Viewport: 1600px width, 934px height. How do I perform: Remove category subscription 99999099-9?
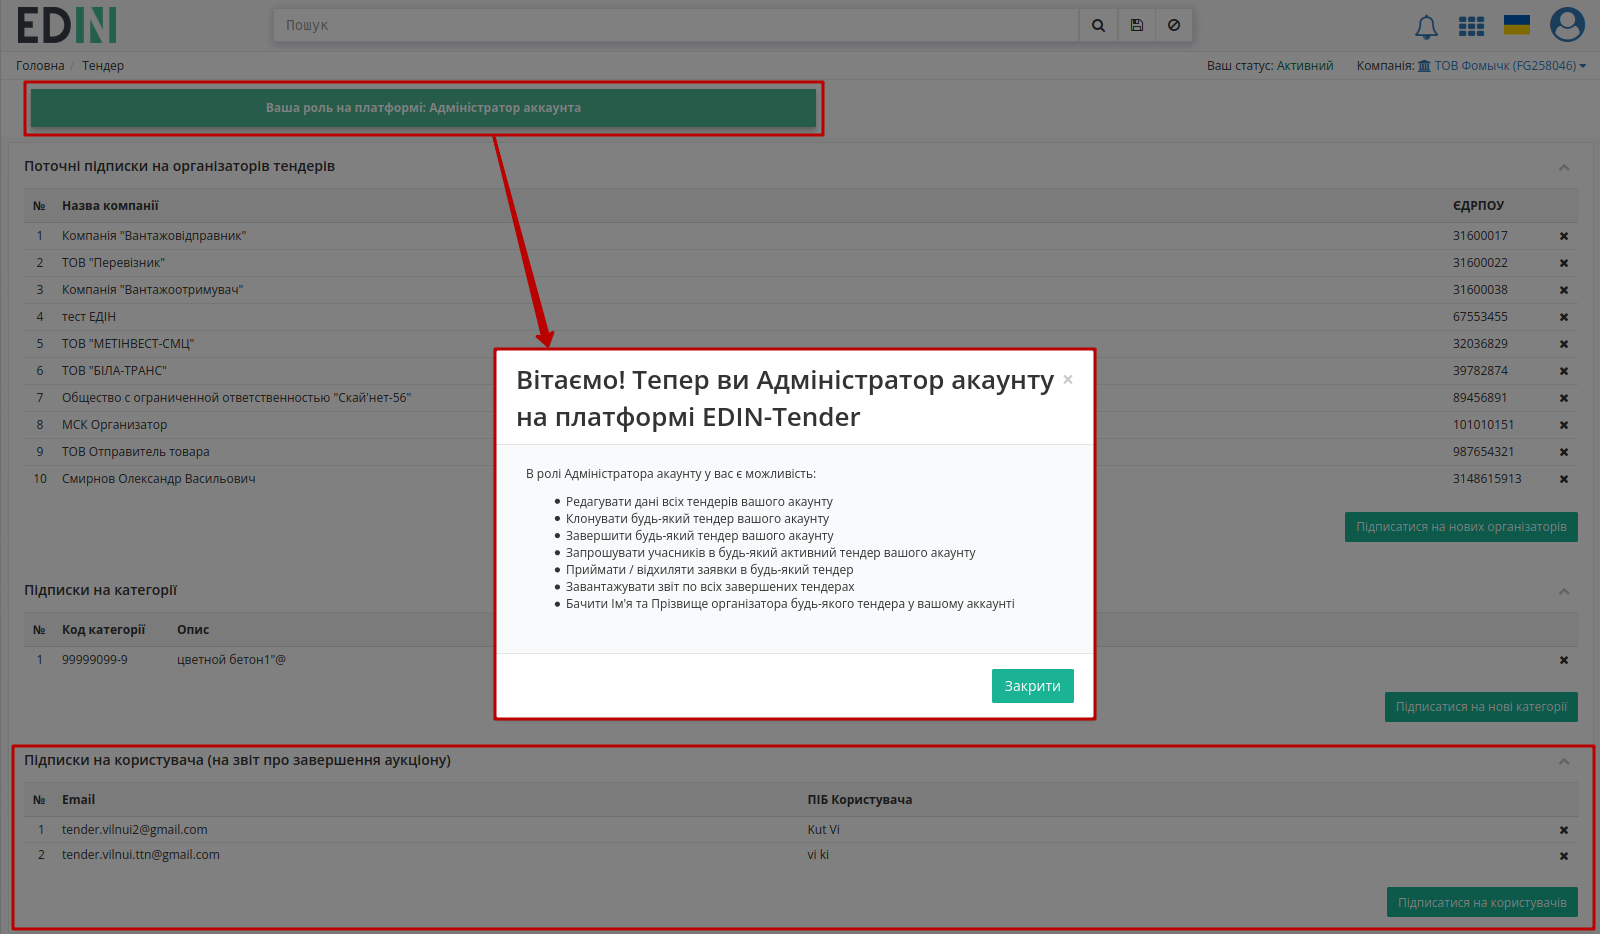1564,661
